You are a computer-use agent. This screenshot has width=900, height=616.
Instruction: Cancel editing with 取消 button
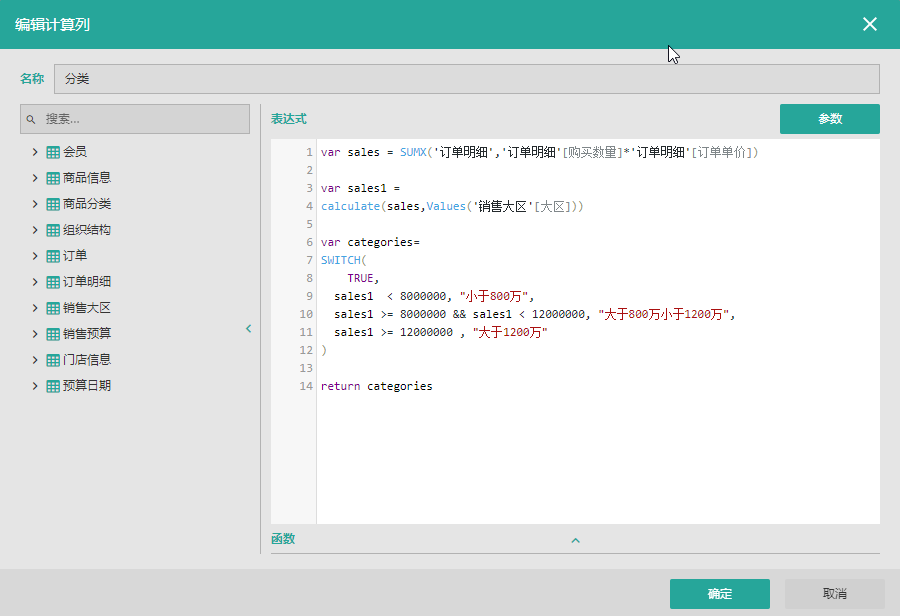tap(834, 594)
